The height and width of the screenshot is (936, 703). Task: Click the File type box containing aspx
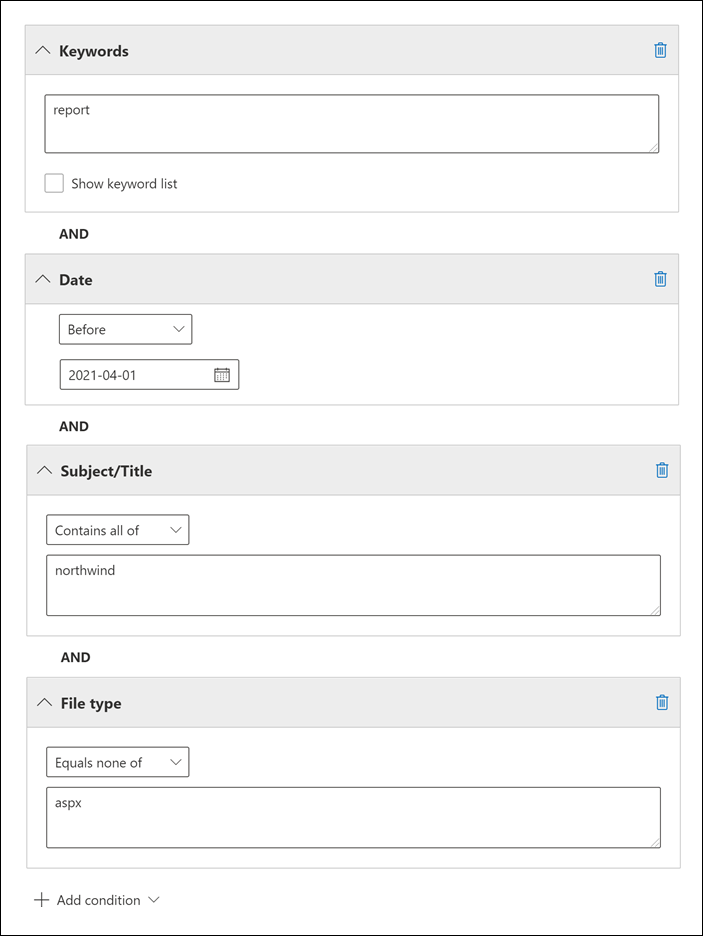pyautogui.click(x=353, y=817)
